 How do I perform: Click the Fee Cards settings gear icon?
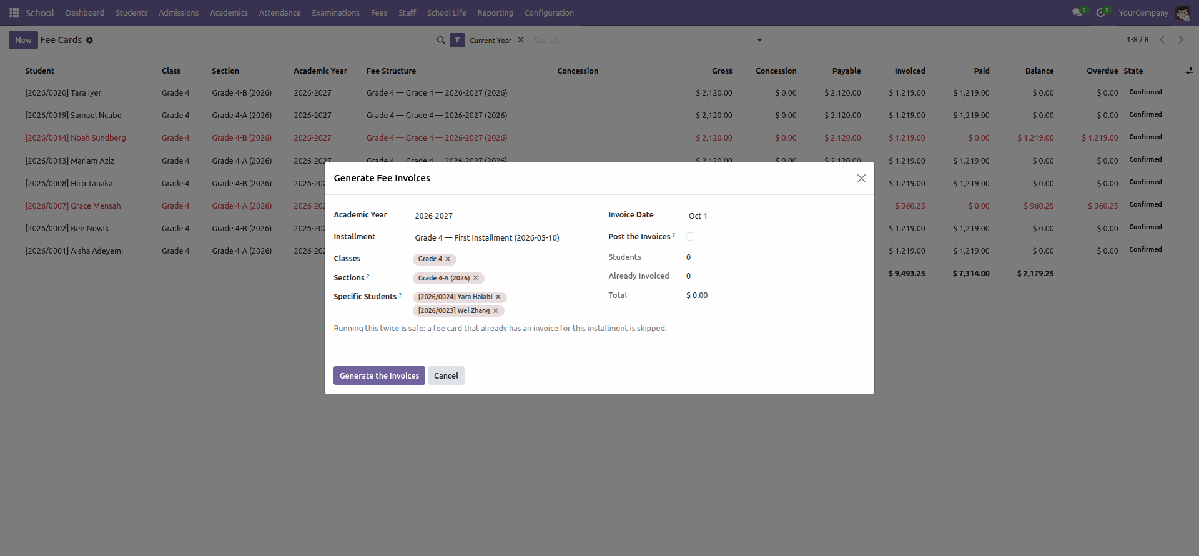89,40
